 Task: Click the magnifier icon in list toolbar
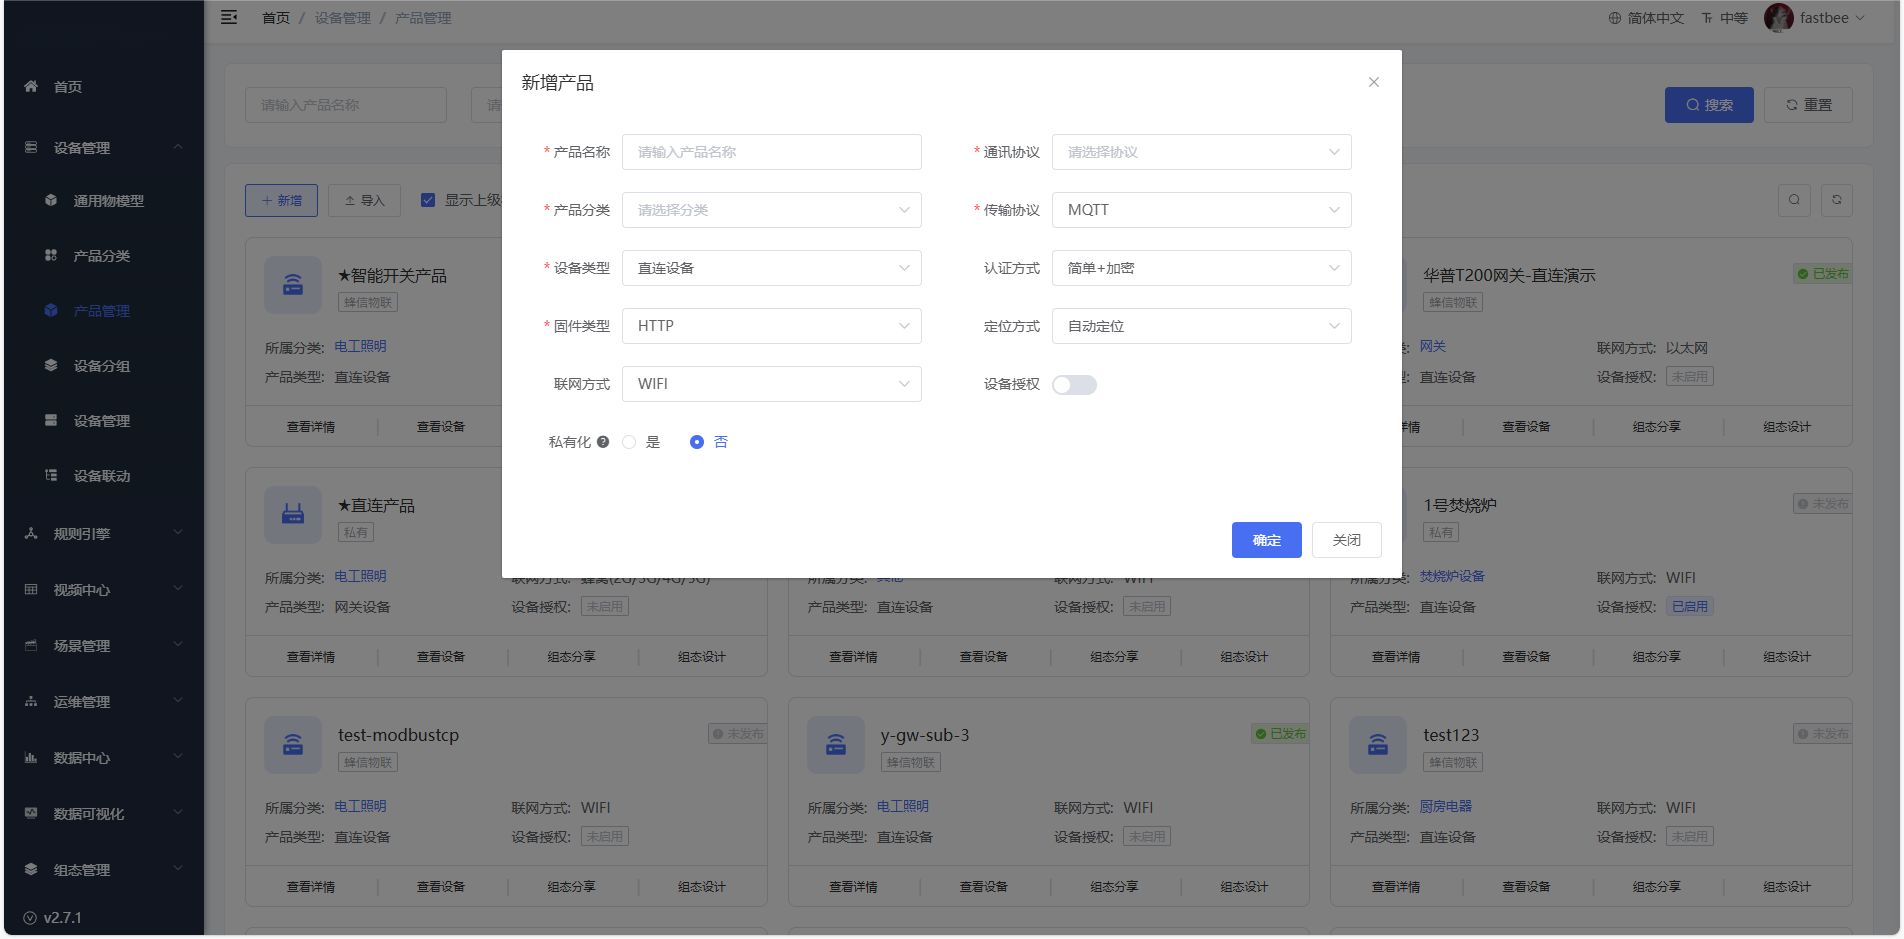click(1794, 200)
